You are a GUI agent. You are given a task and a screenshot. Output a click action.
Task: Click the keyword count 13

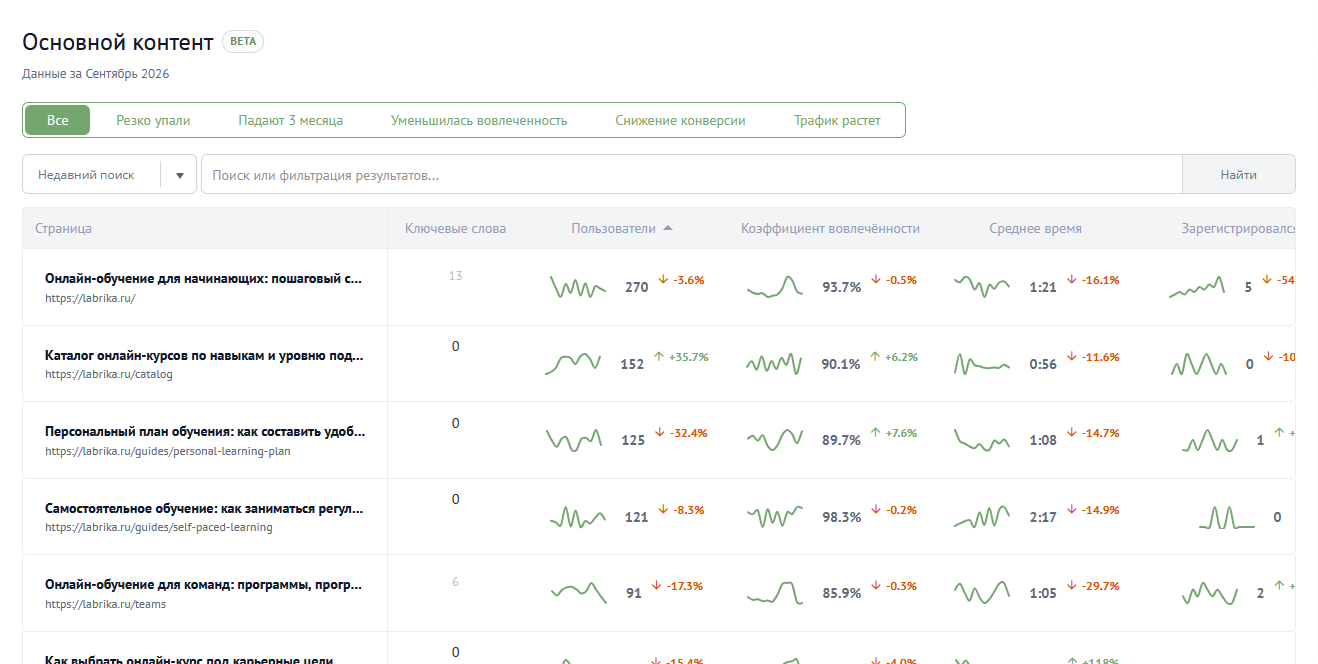point(455,276)
